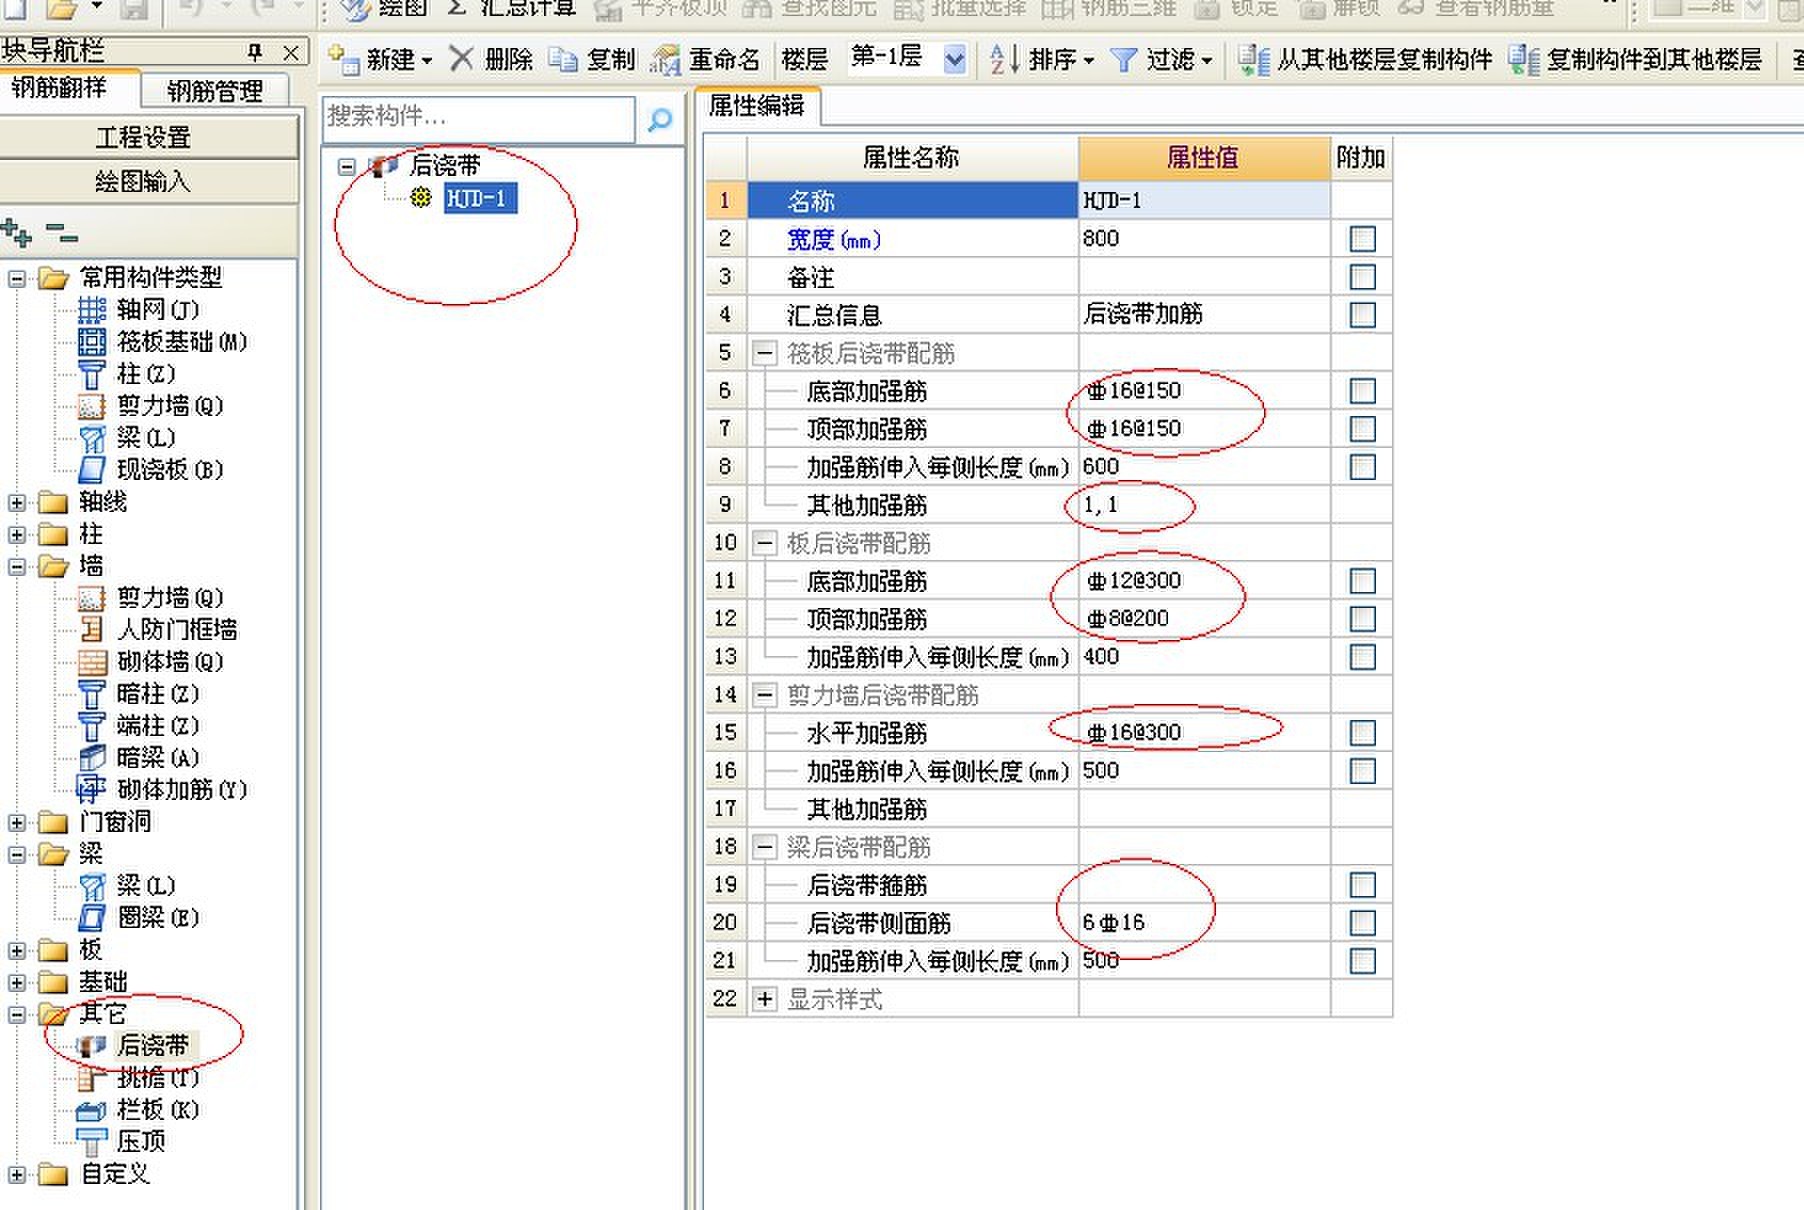Edit the 宽度 value 800 cell
The image size is (1804, 1210).
tap(1204, 239)
